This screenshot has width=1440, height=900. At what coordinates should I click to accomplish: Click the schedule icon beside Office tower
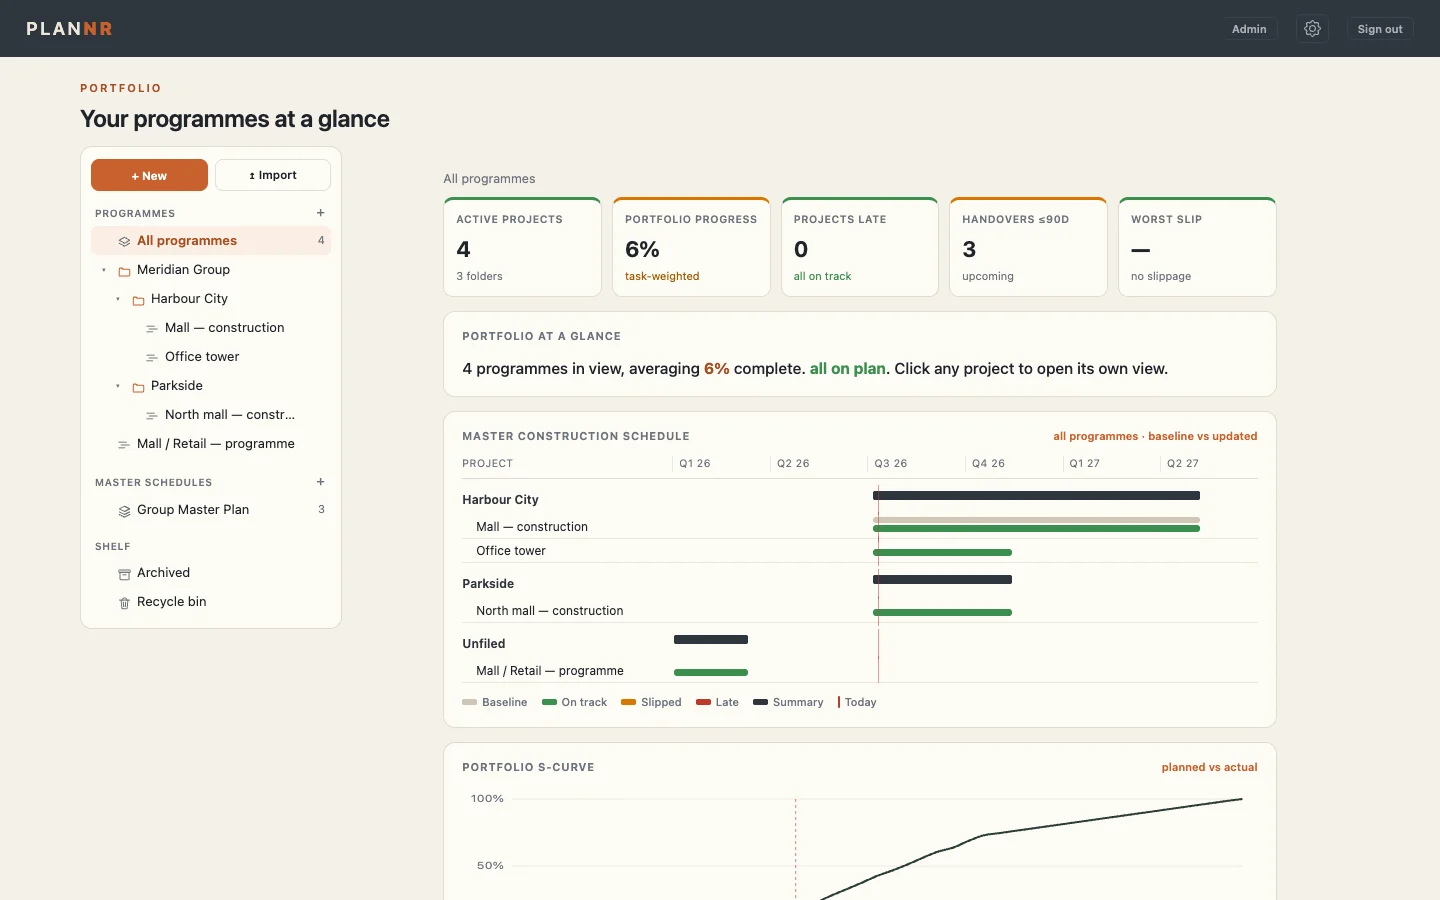tap(152, 358)
